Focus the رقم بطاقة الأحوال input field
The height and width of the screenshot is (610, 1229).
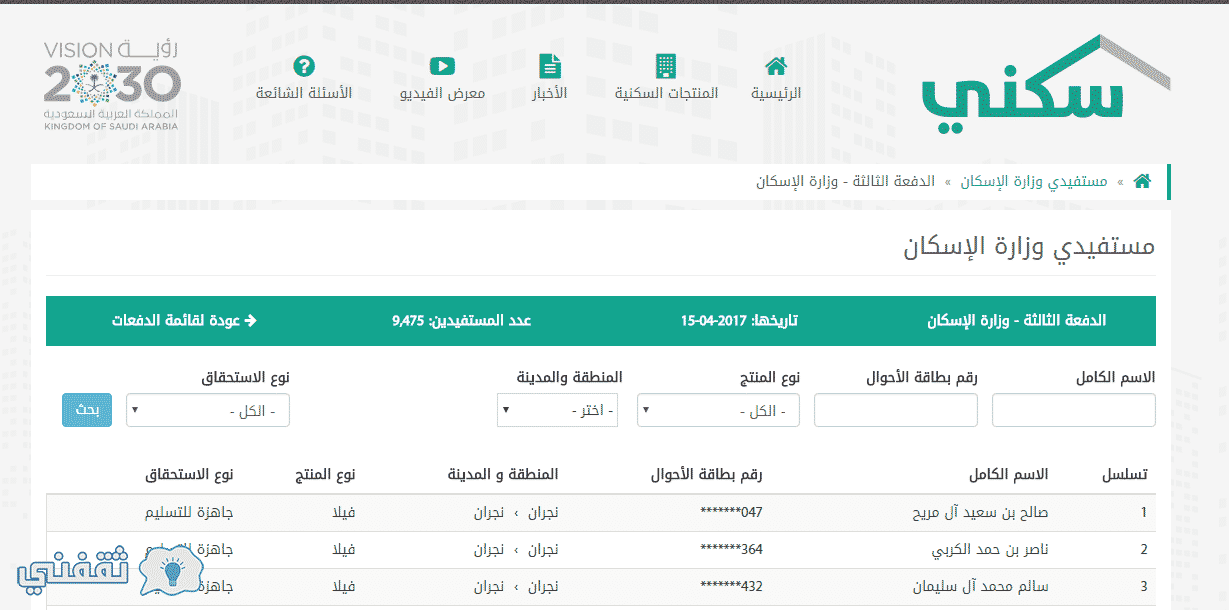[896, 410]
